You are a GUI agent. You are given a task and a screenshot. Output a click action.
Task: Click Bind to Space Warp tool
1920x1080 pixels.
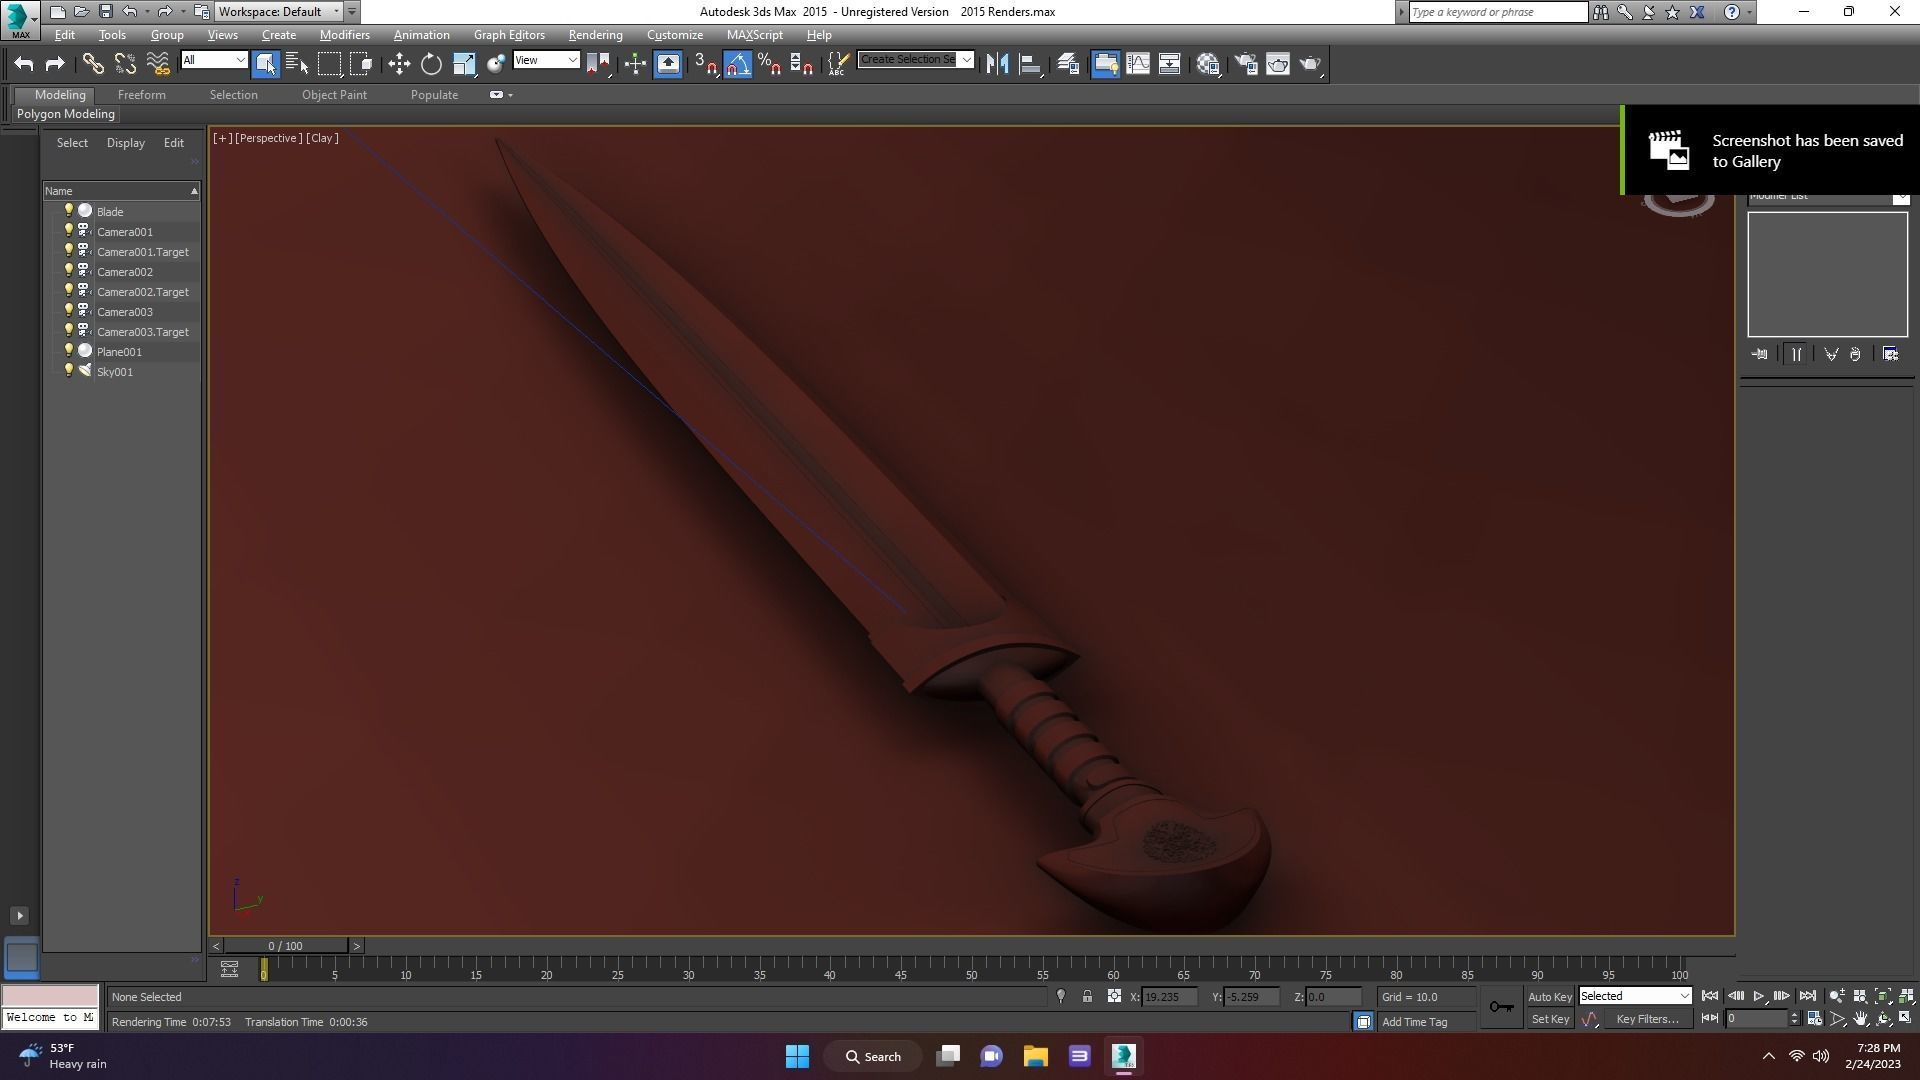(x=158, y=64)
